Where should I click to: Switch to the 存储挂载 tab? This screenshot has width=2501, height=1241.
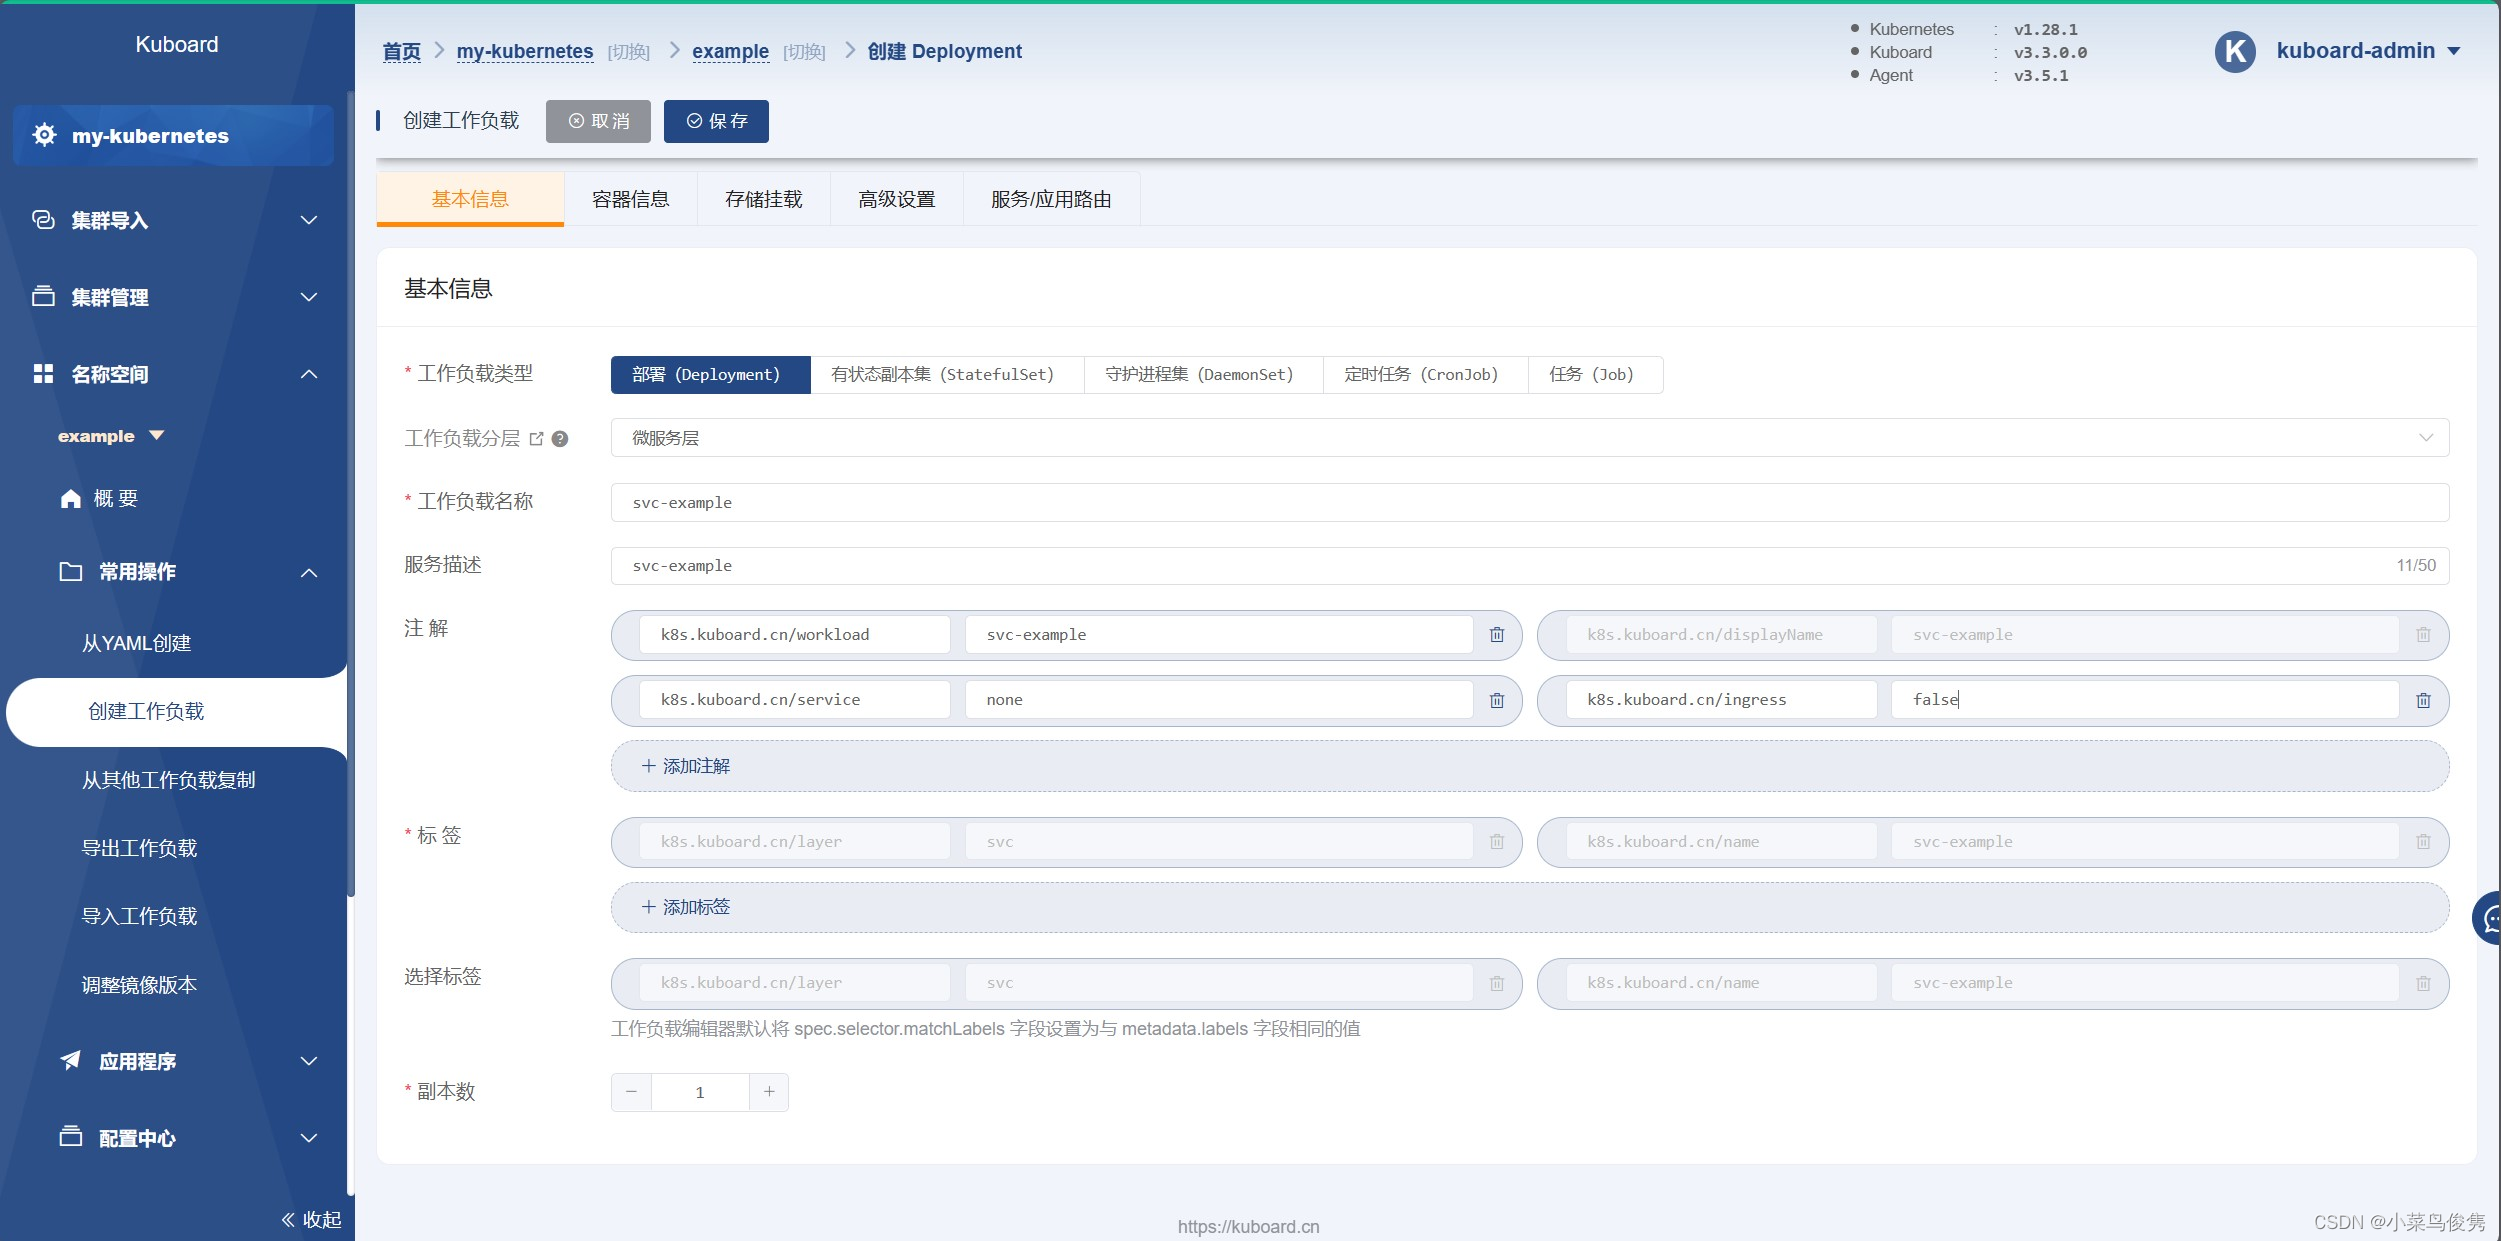tap(764, 199)
